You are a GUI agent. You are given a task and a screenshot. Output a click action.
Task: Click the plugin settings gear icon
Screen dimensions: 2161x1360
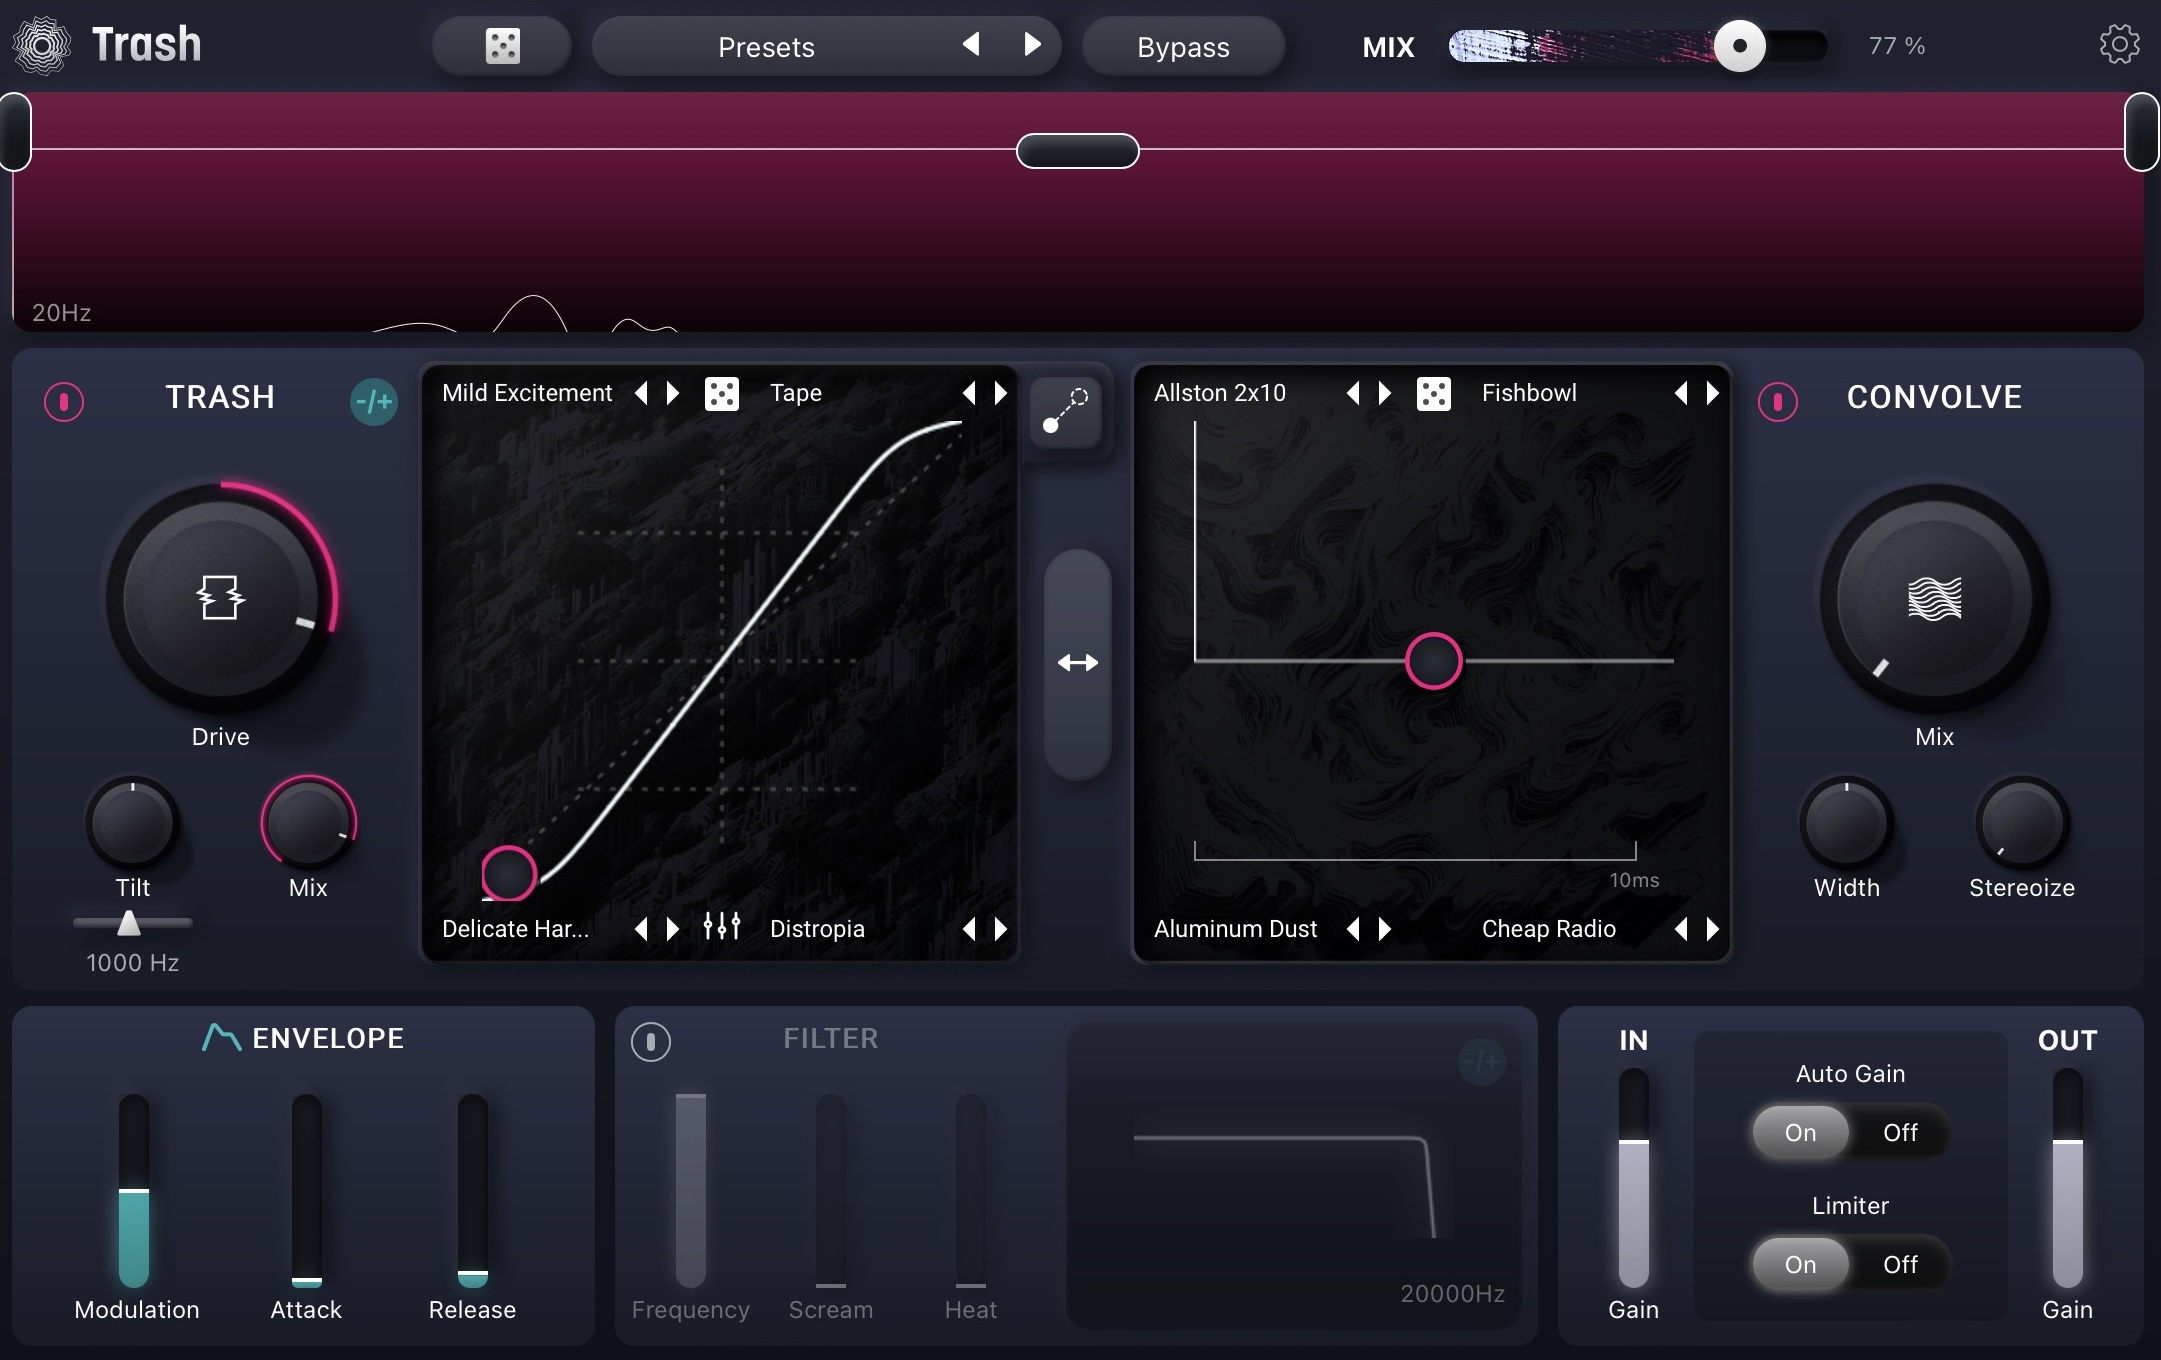pos(2116,45)
